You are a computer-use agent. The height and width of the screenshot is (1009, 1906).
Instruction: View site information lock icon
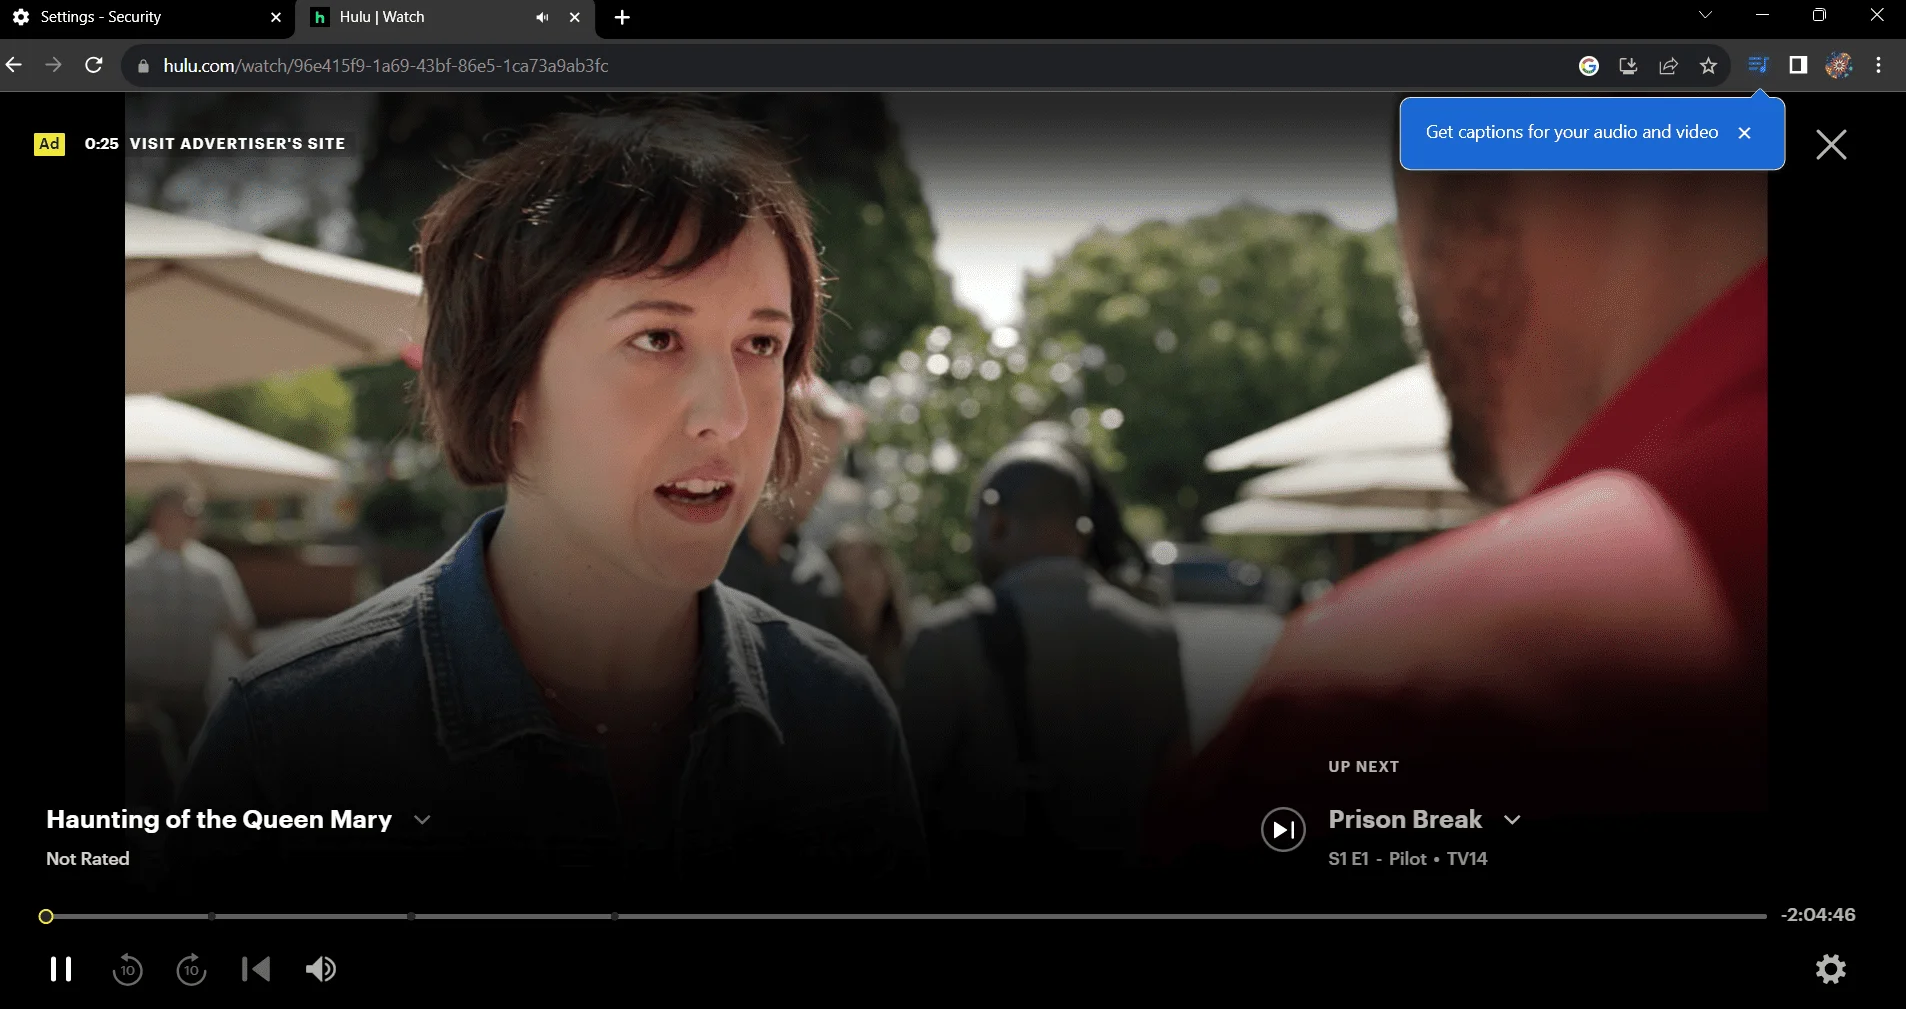pyautogui.click(x=143, y=66)
